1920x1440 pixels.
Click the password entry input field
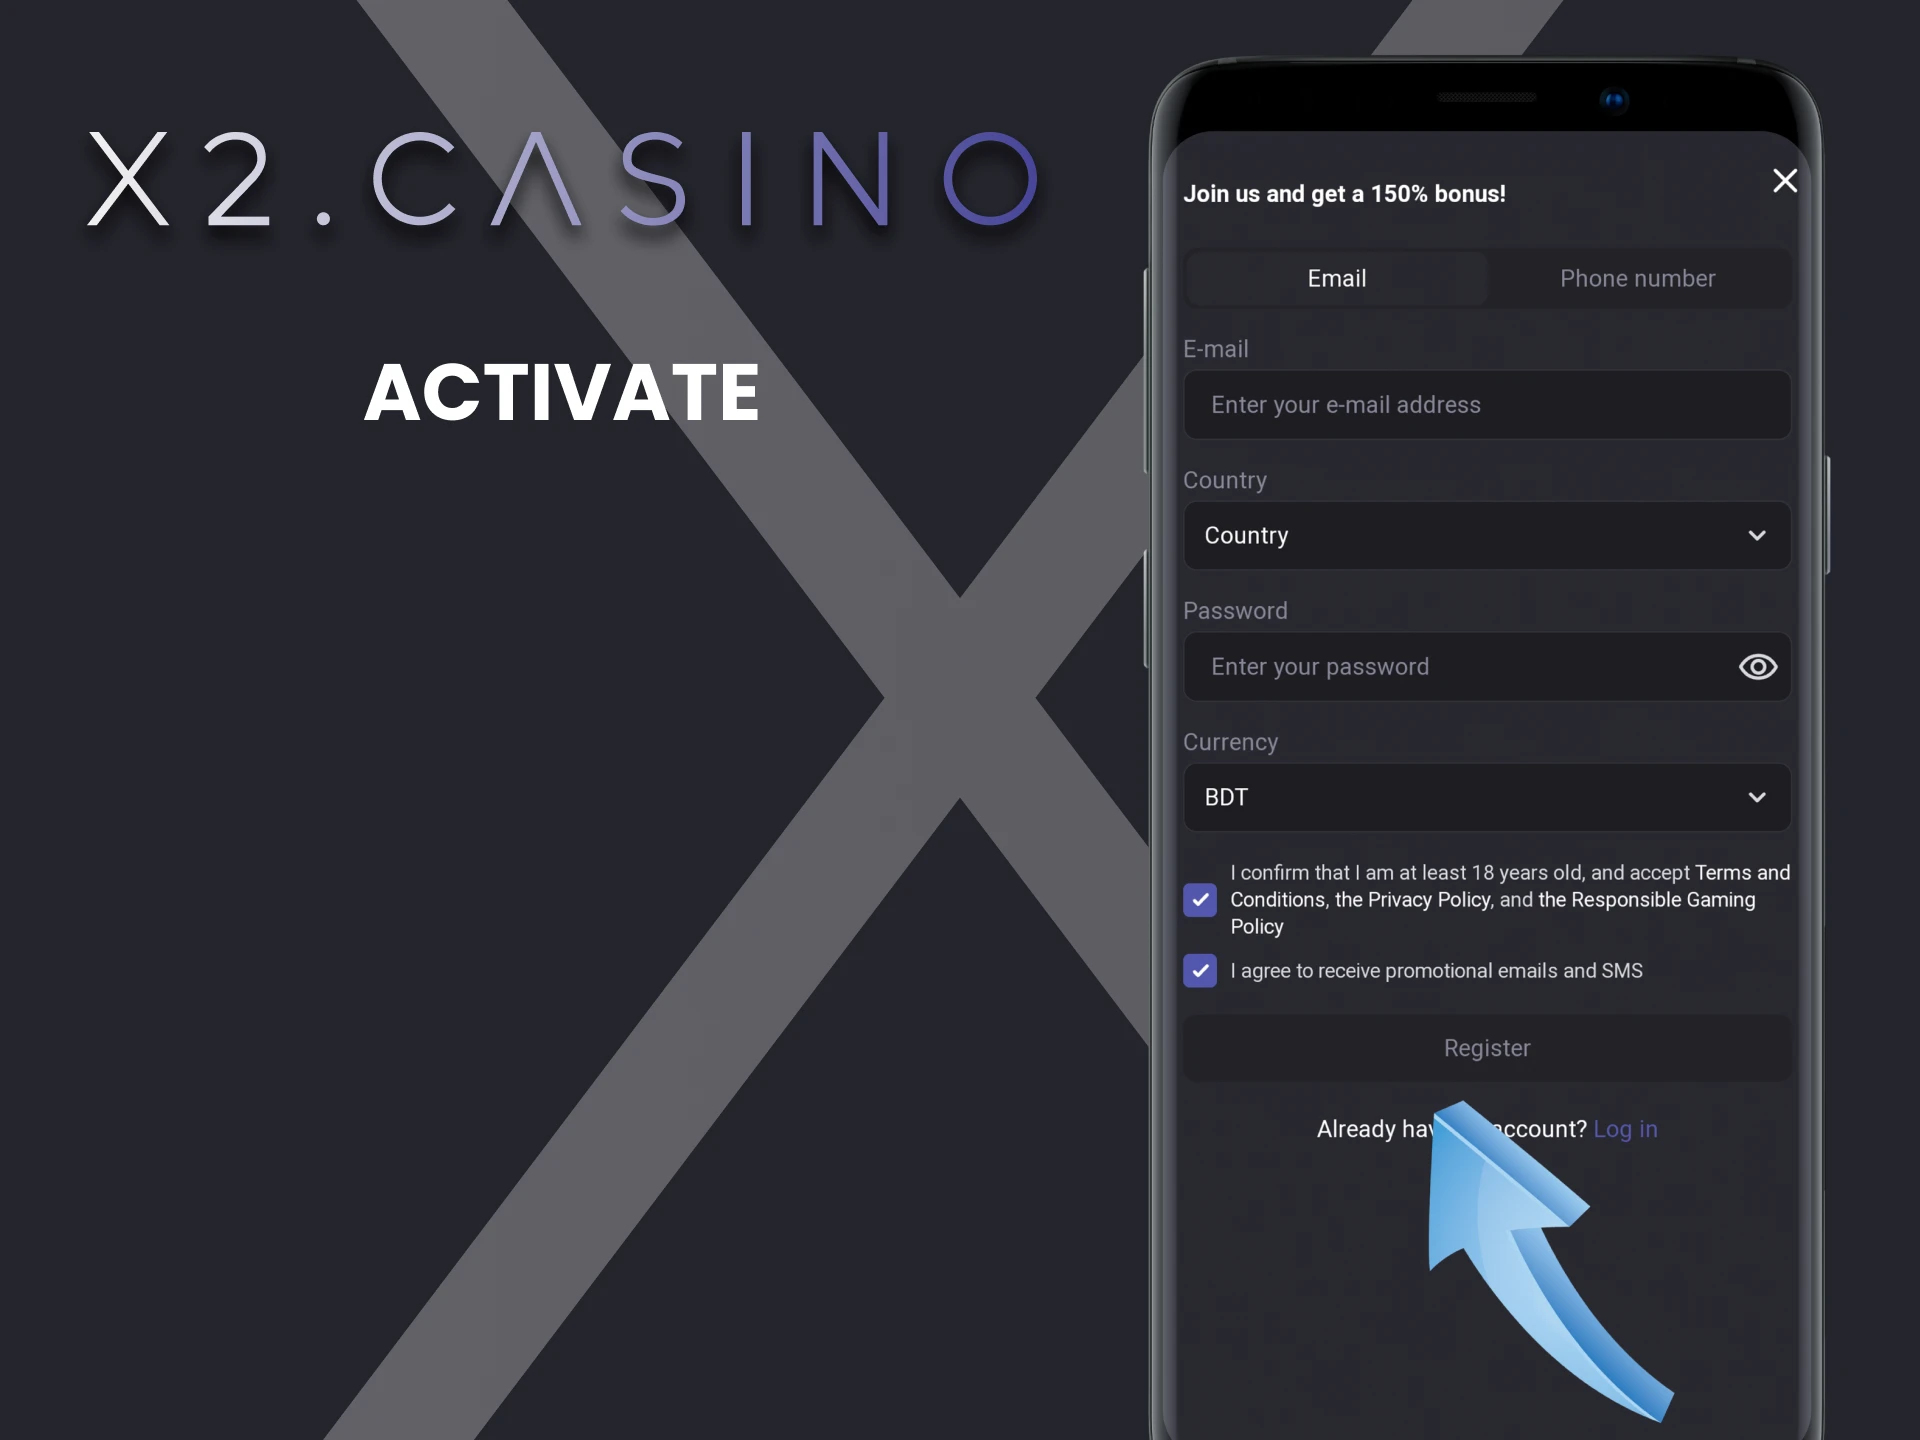click(1486, 666)
